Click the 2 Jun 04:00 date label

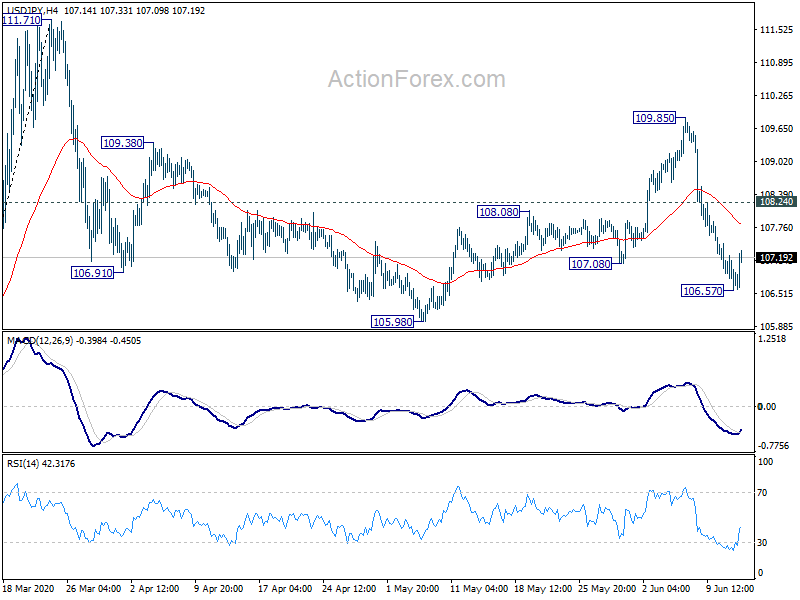tap(666, 588)
